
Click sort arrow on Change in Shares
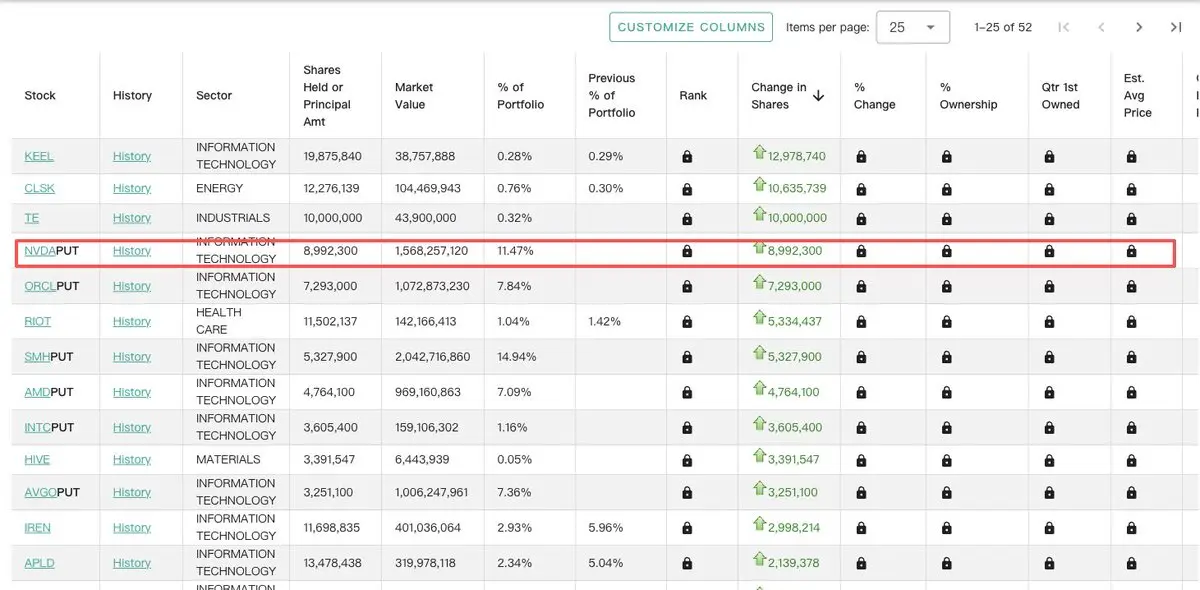pyautogui.click(x=818, y=96)
